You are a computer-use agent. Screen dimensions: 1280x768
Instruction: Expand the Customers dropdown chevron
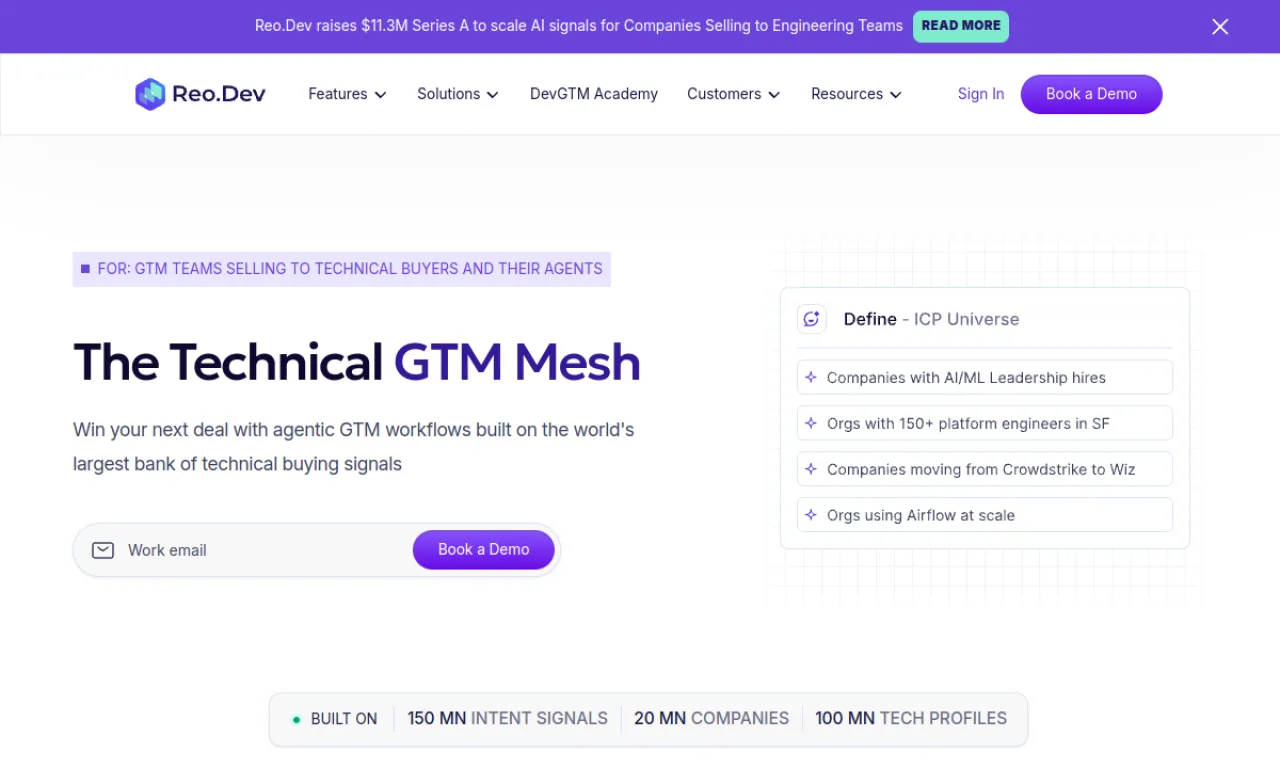pyautogui.click(x=774, y=95)
